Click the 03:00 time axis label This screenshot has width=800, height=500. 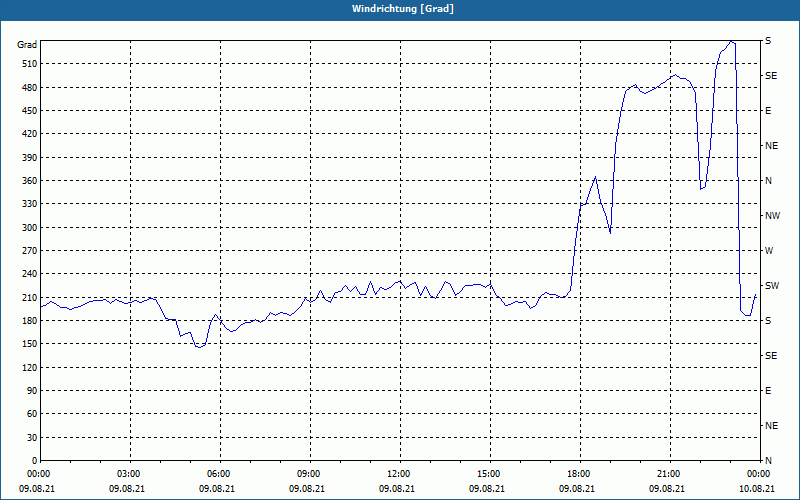pyautogui.click(x=131, y=473)
